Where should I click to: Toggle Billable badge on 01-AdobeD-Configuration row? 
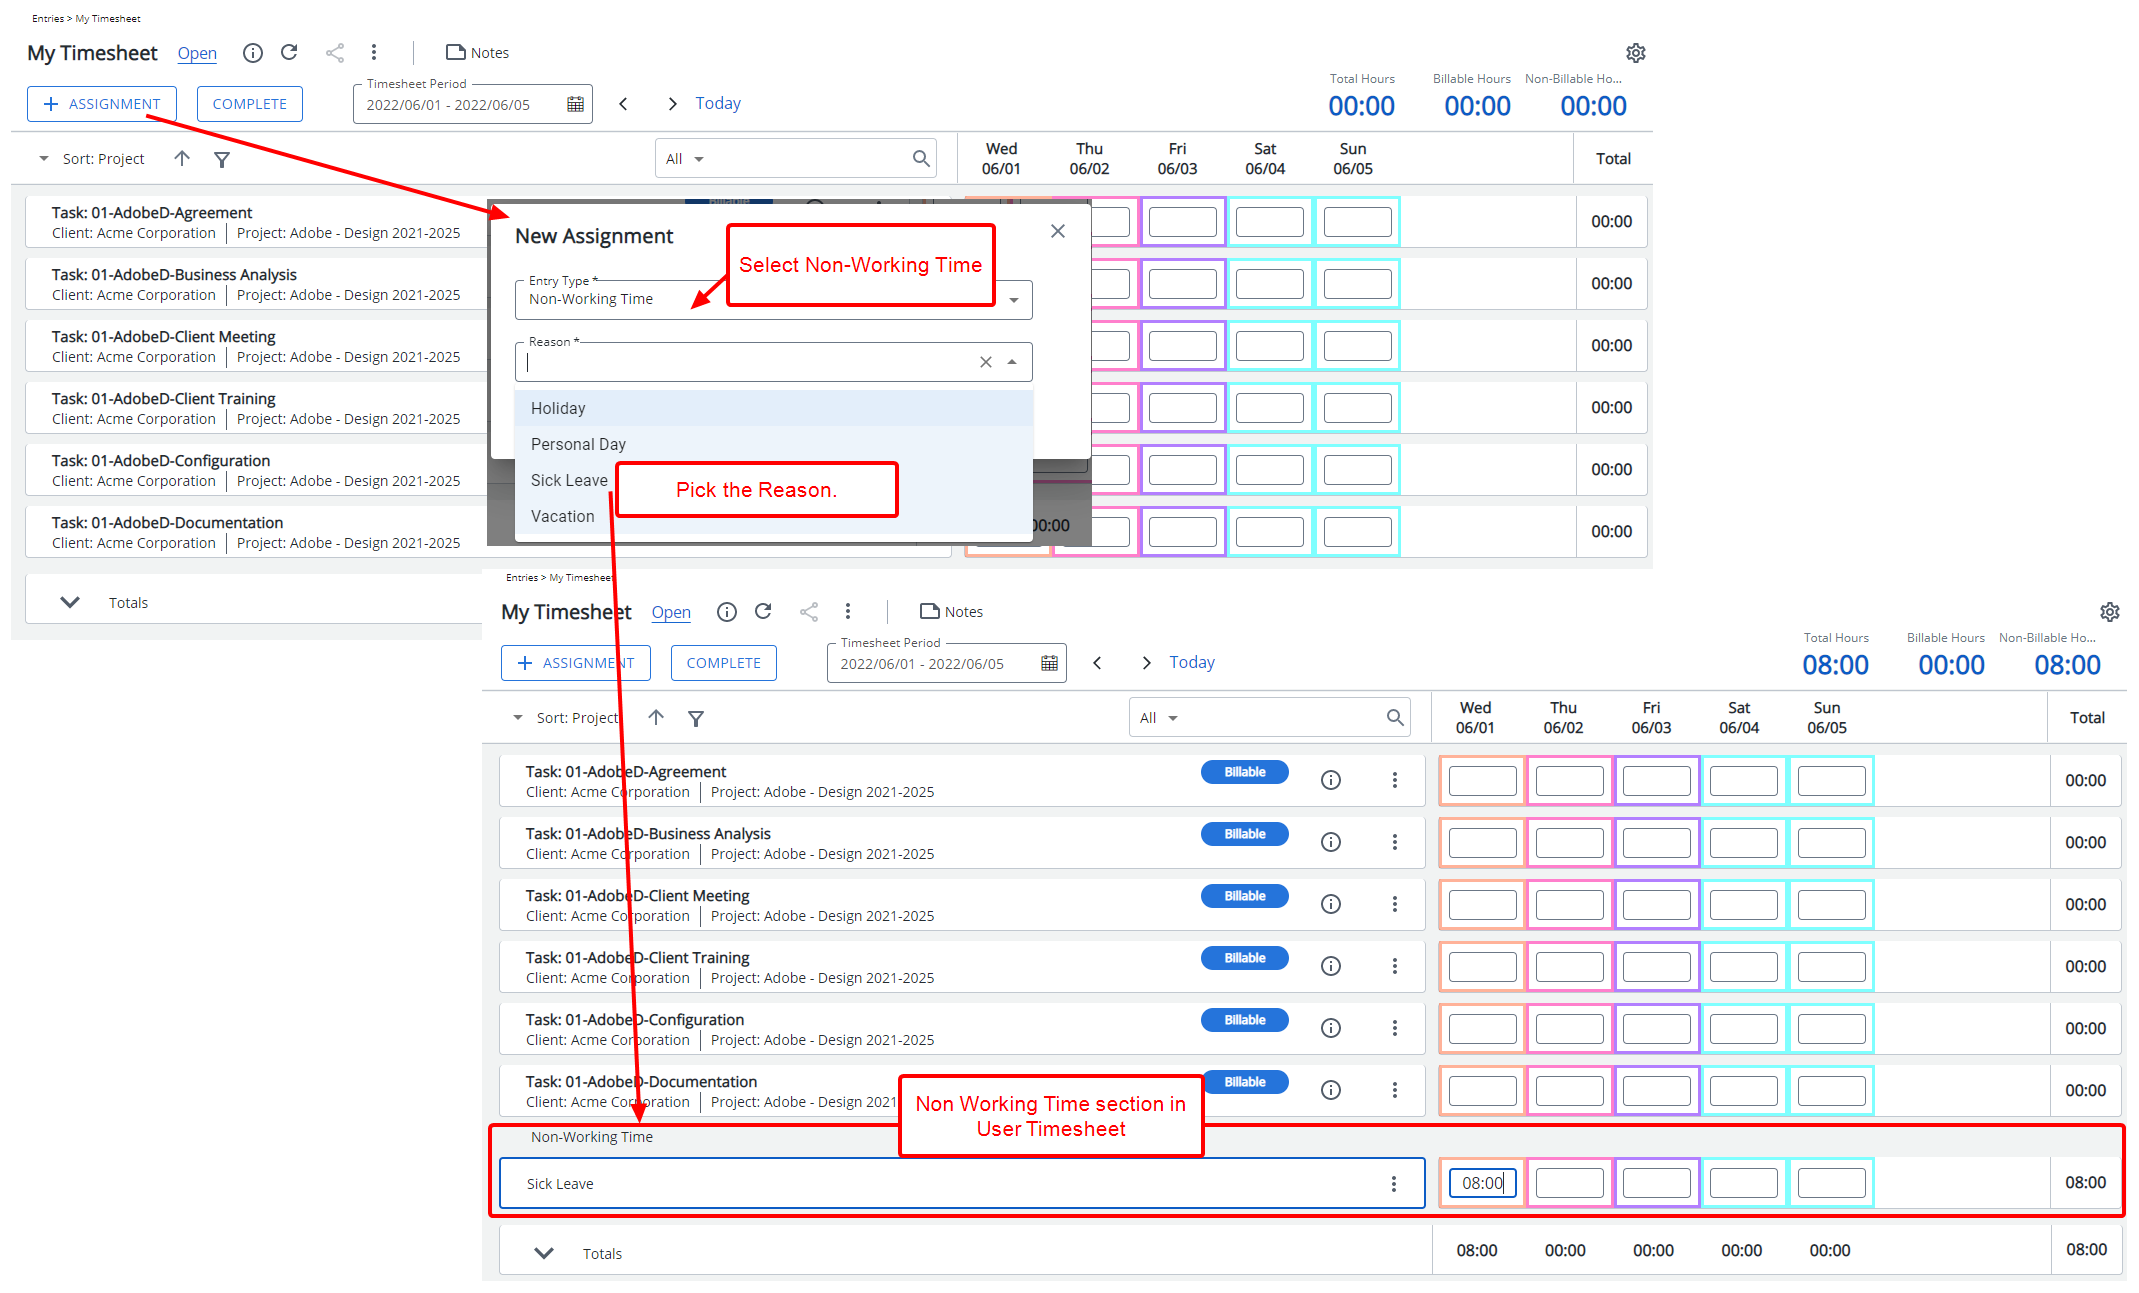(x=1244, y=1020)
